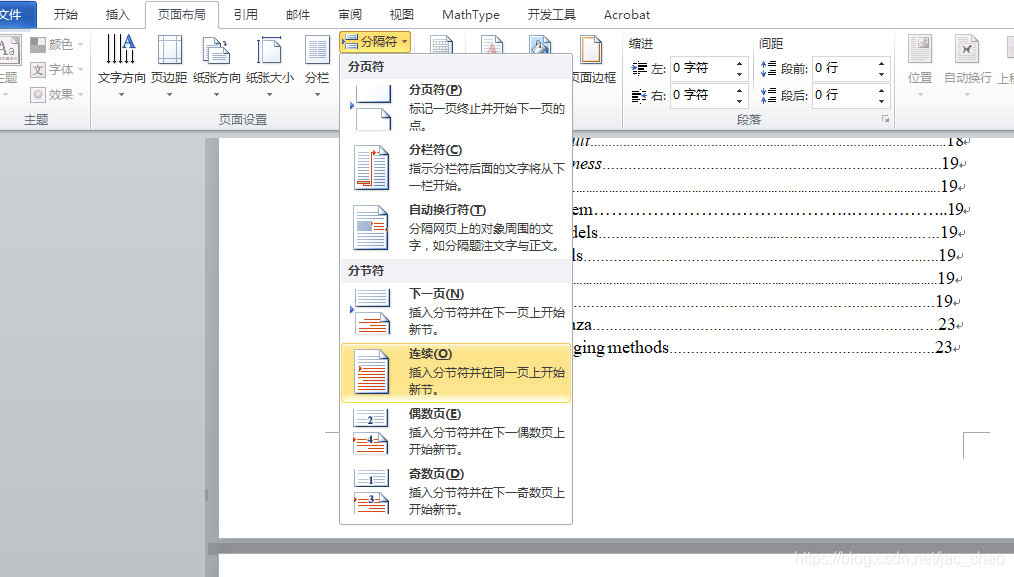Choose 下一页(N) section break
Screen dimensions: 1014x577
click(456, 311)
